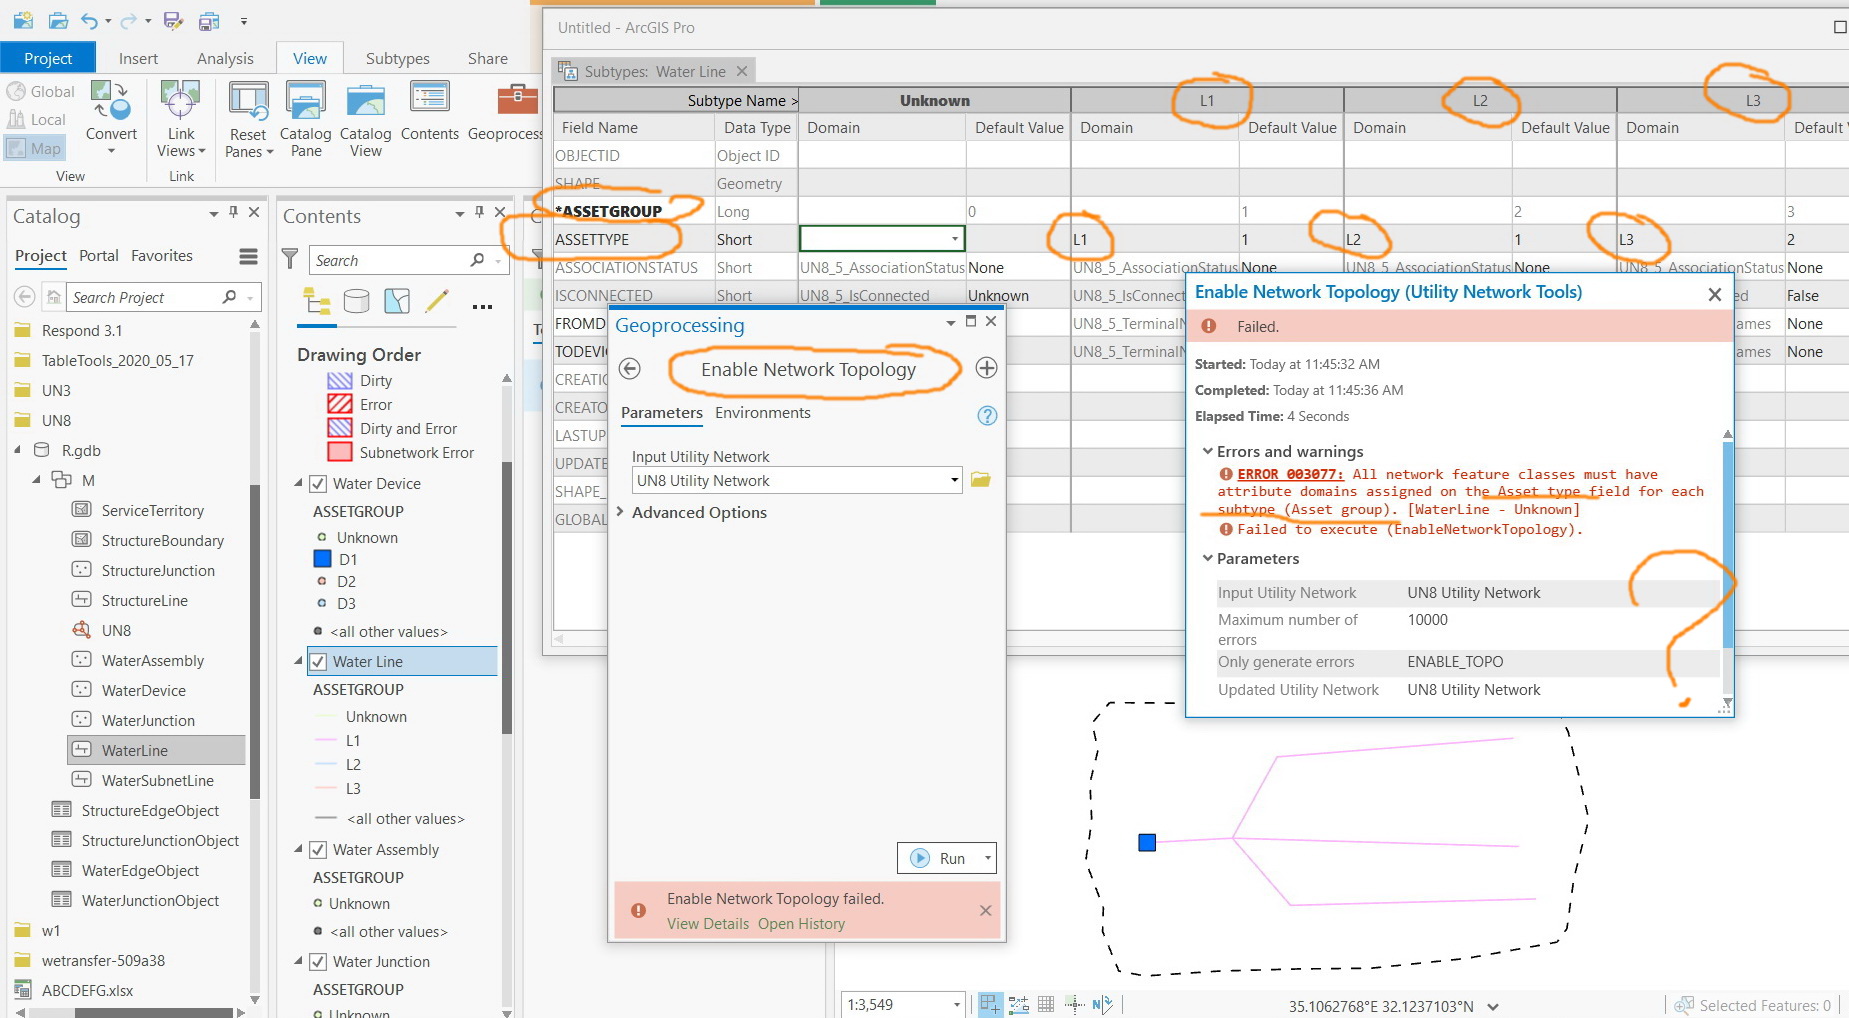
Task: Show the Contents pane from the ribbon
Action: point(430,112)
